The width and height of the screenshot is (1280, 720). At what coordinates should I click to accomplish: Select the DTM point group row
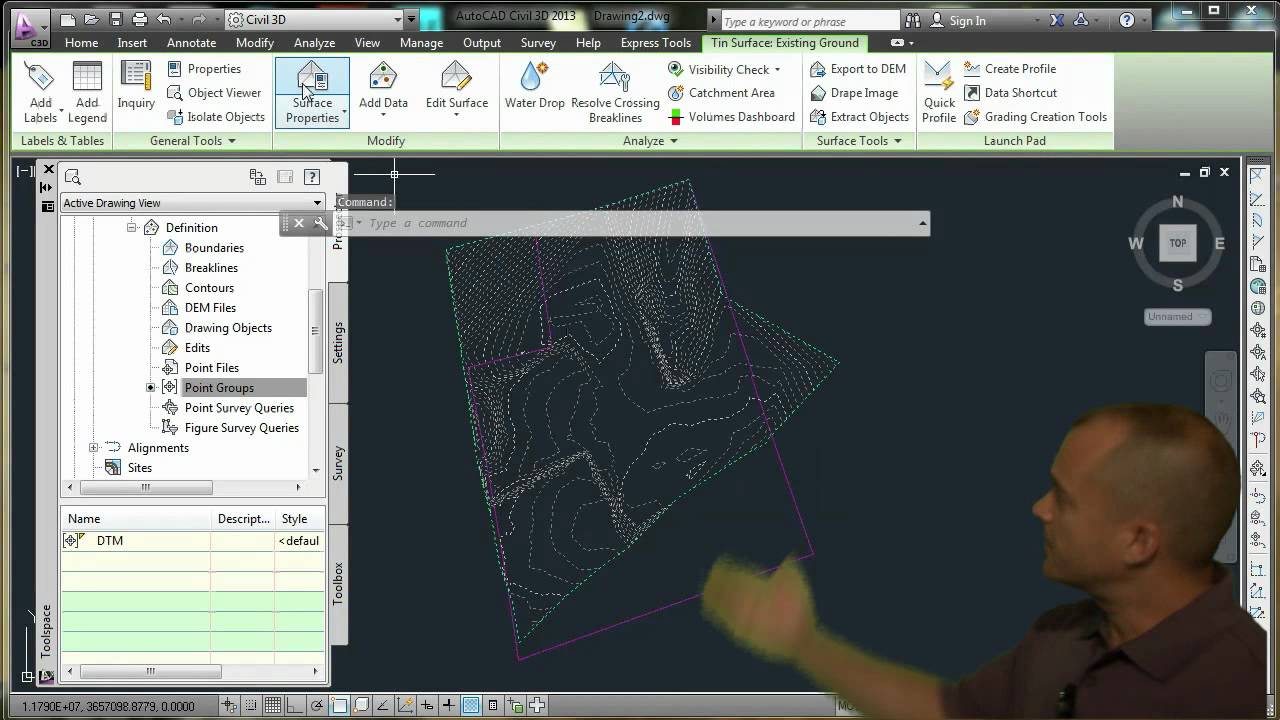pos(192,541)
